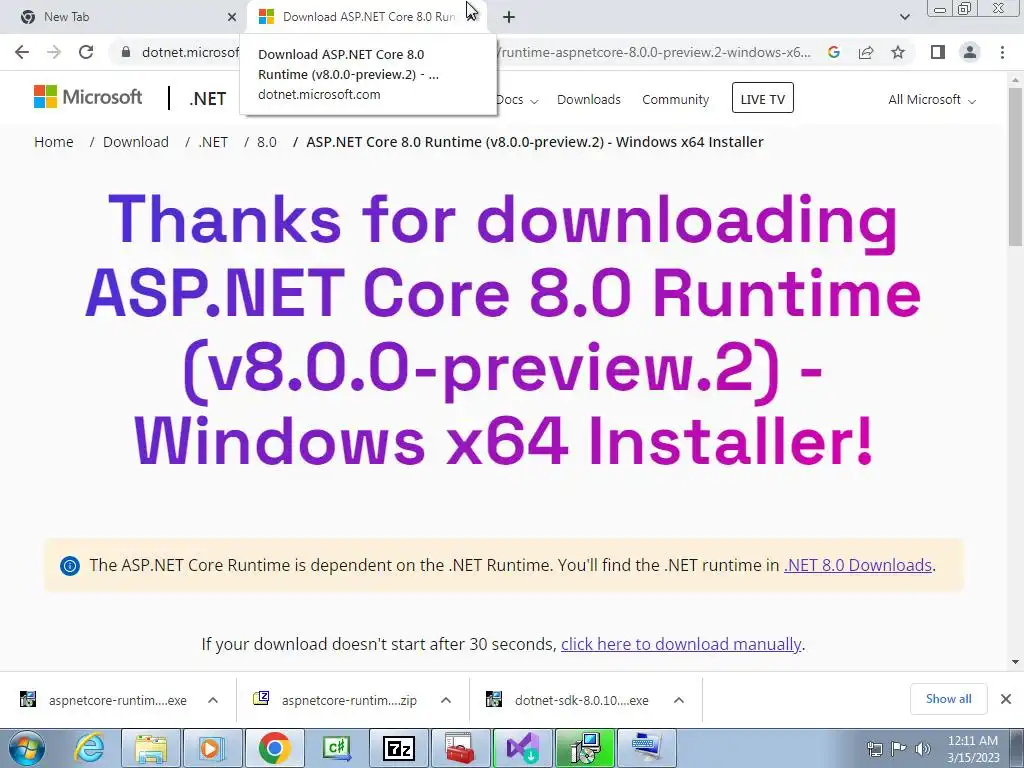
Task: Open the Community menu item
Action: tap(675, 99)
